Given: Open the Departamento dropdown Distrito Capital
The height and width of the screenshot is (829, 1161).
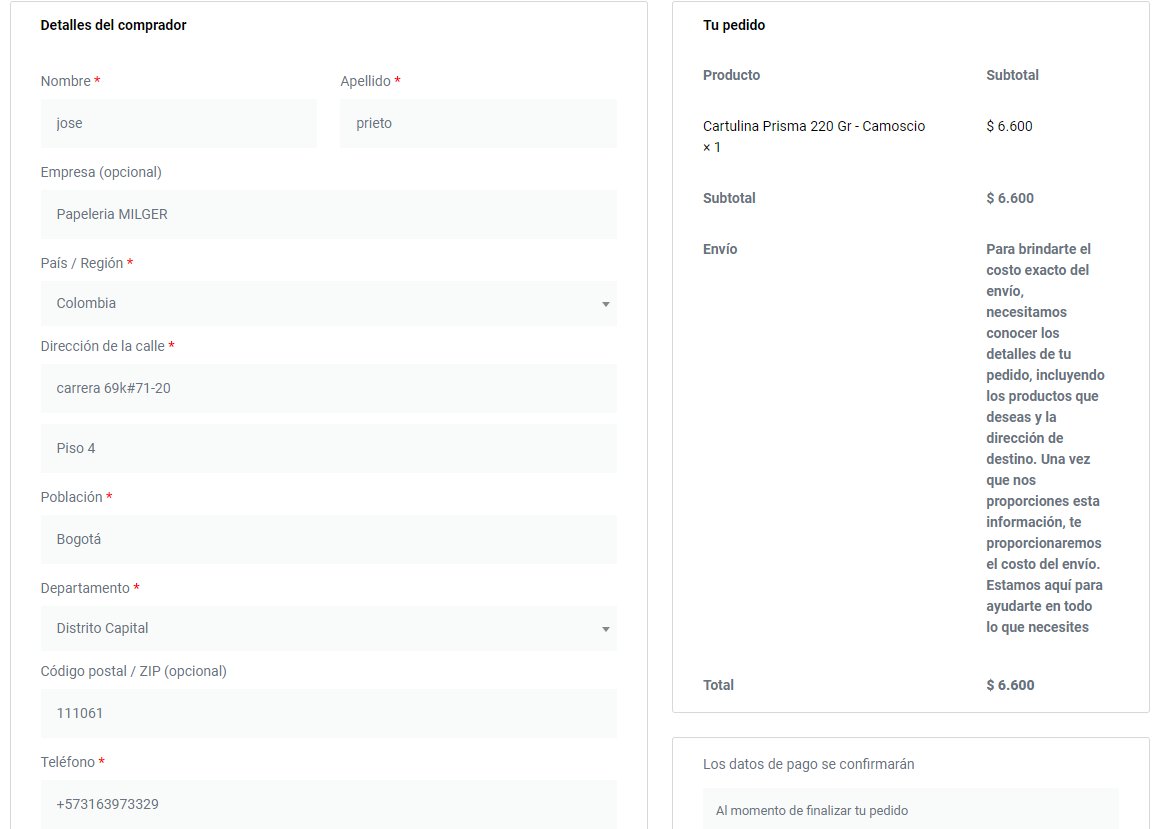Looking at the screenshot, I should click(x=328, y=629).
